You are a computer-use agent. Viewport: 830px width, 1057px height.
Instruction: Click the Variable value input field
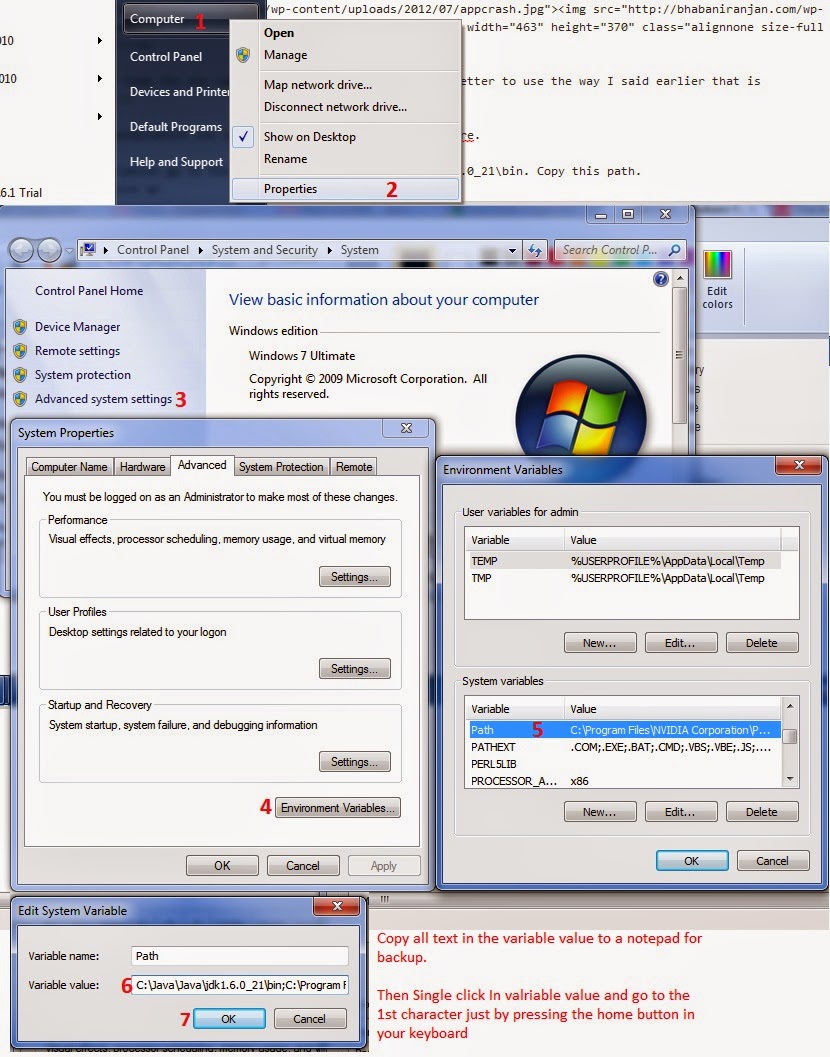click(x=240, y=985)
